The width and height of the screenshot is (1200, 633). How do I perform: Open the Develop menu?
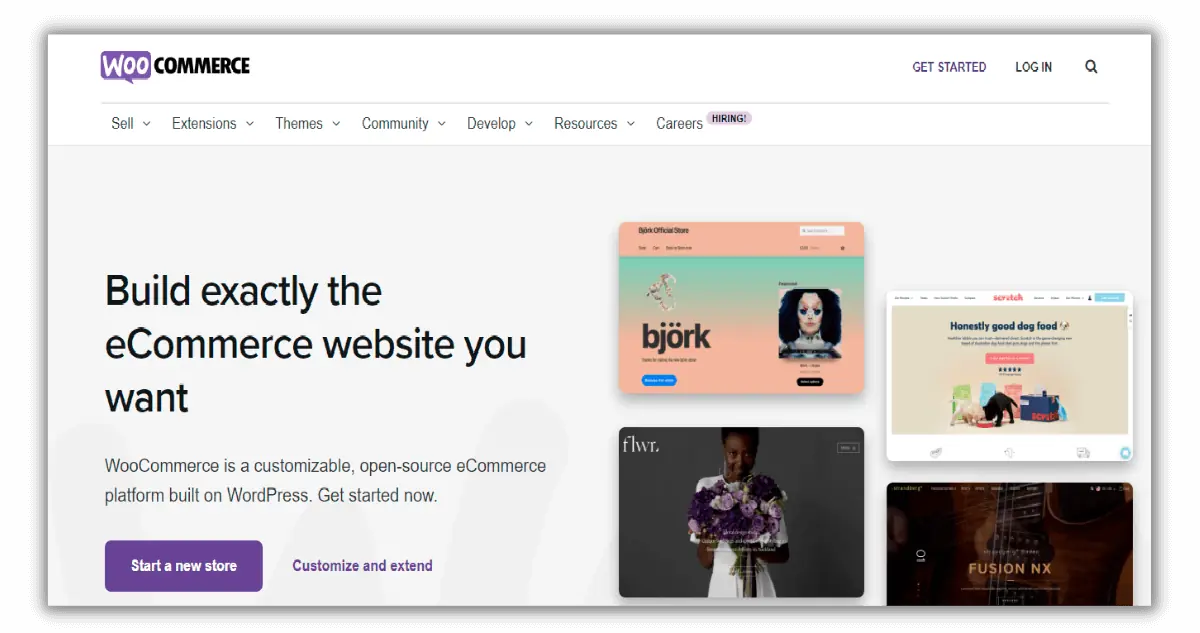(499, 124)
